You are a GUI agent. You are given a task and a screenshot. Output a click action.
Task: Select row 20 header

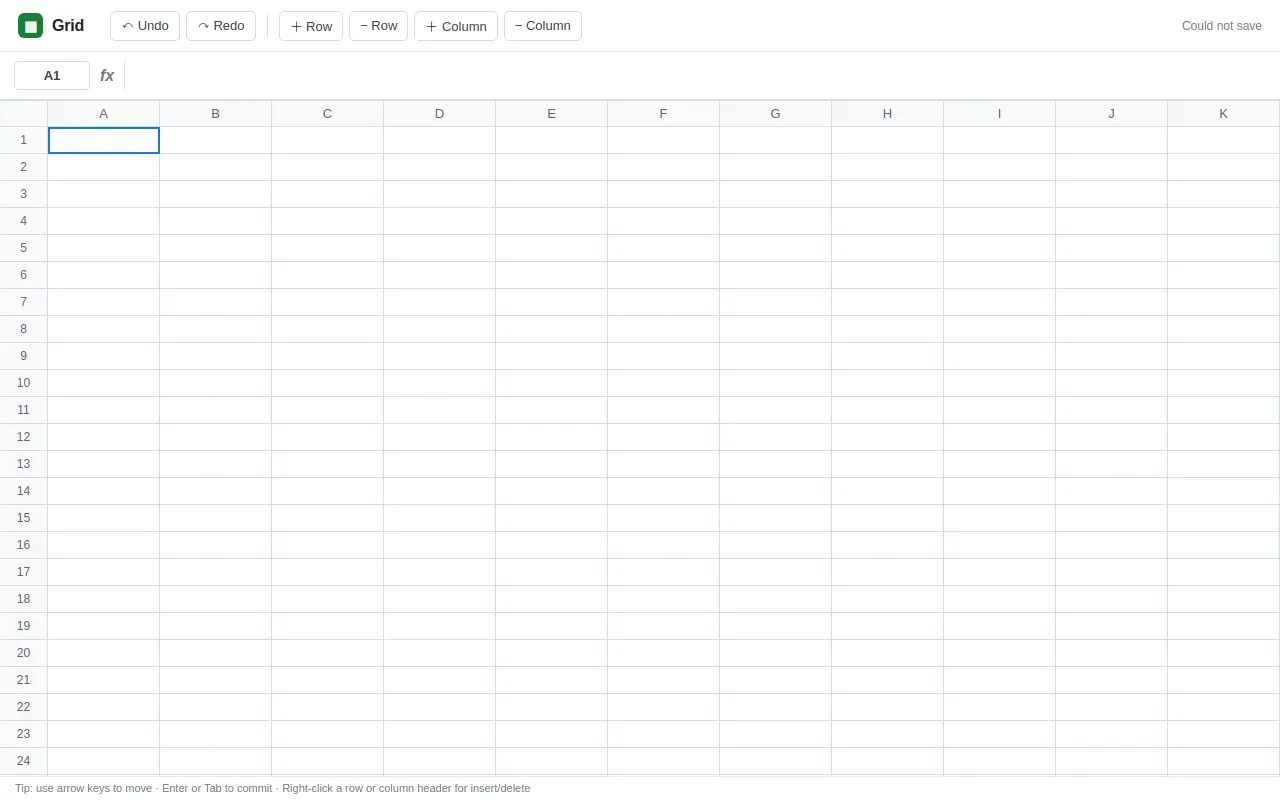tap(24, 653)
